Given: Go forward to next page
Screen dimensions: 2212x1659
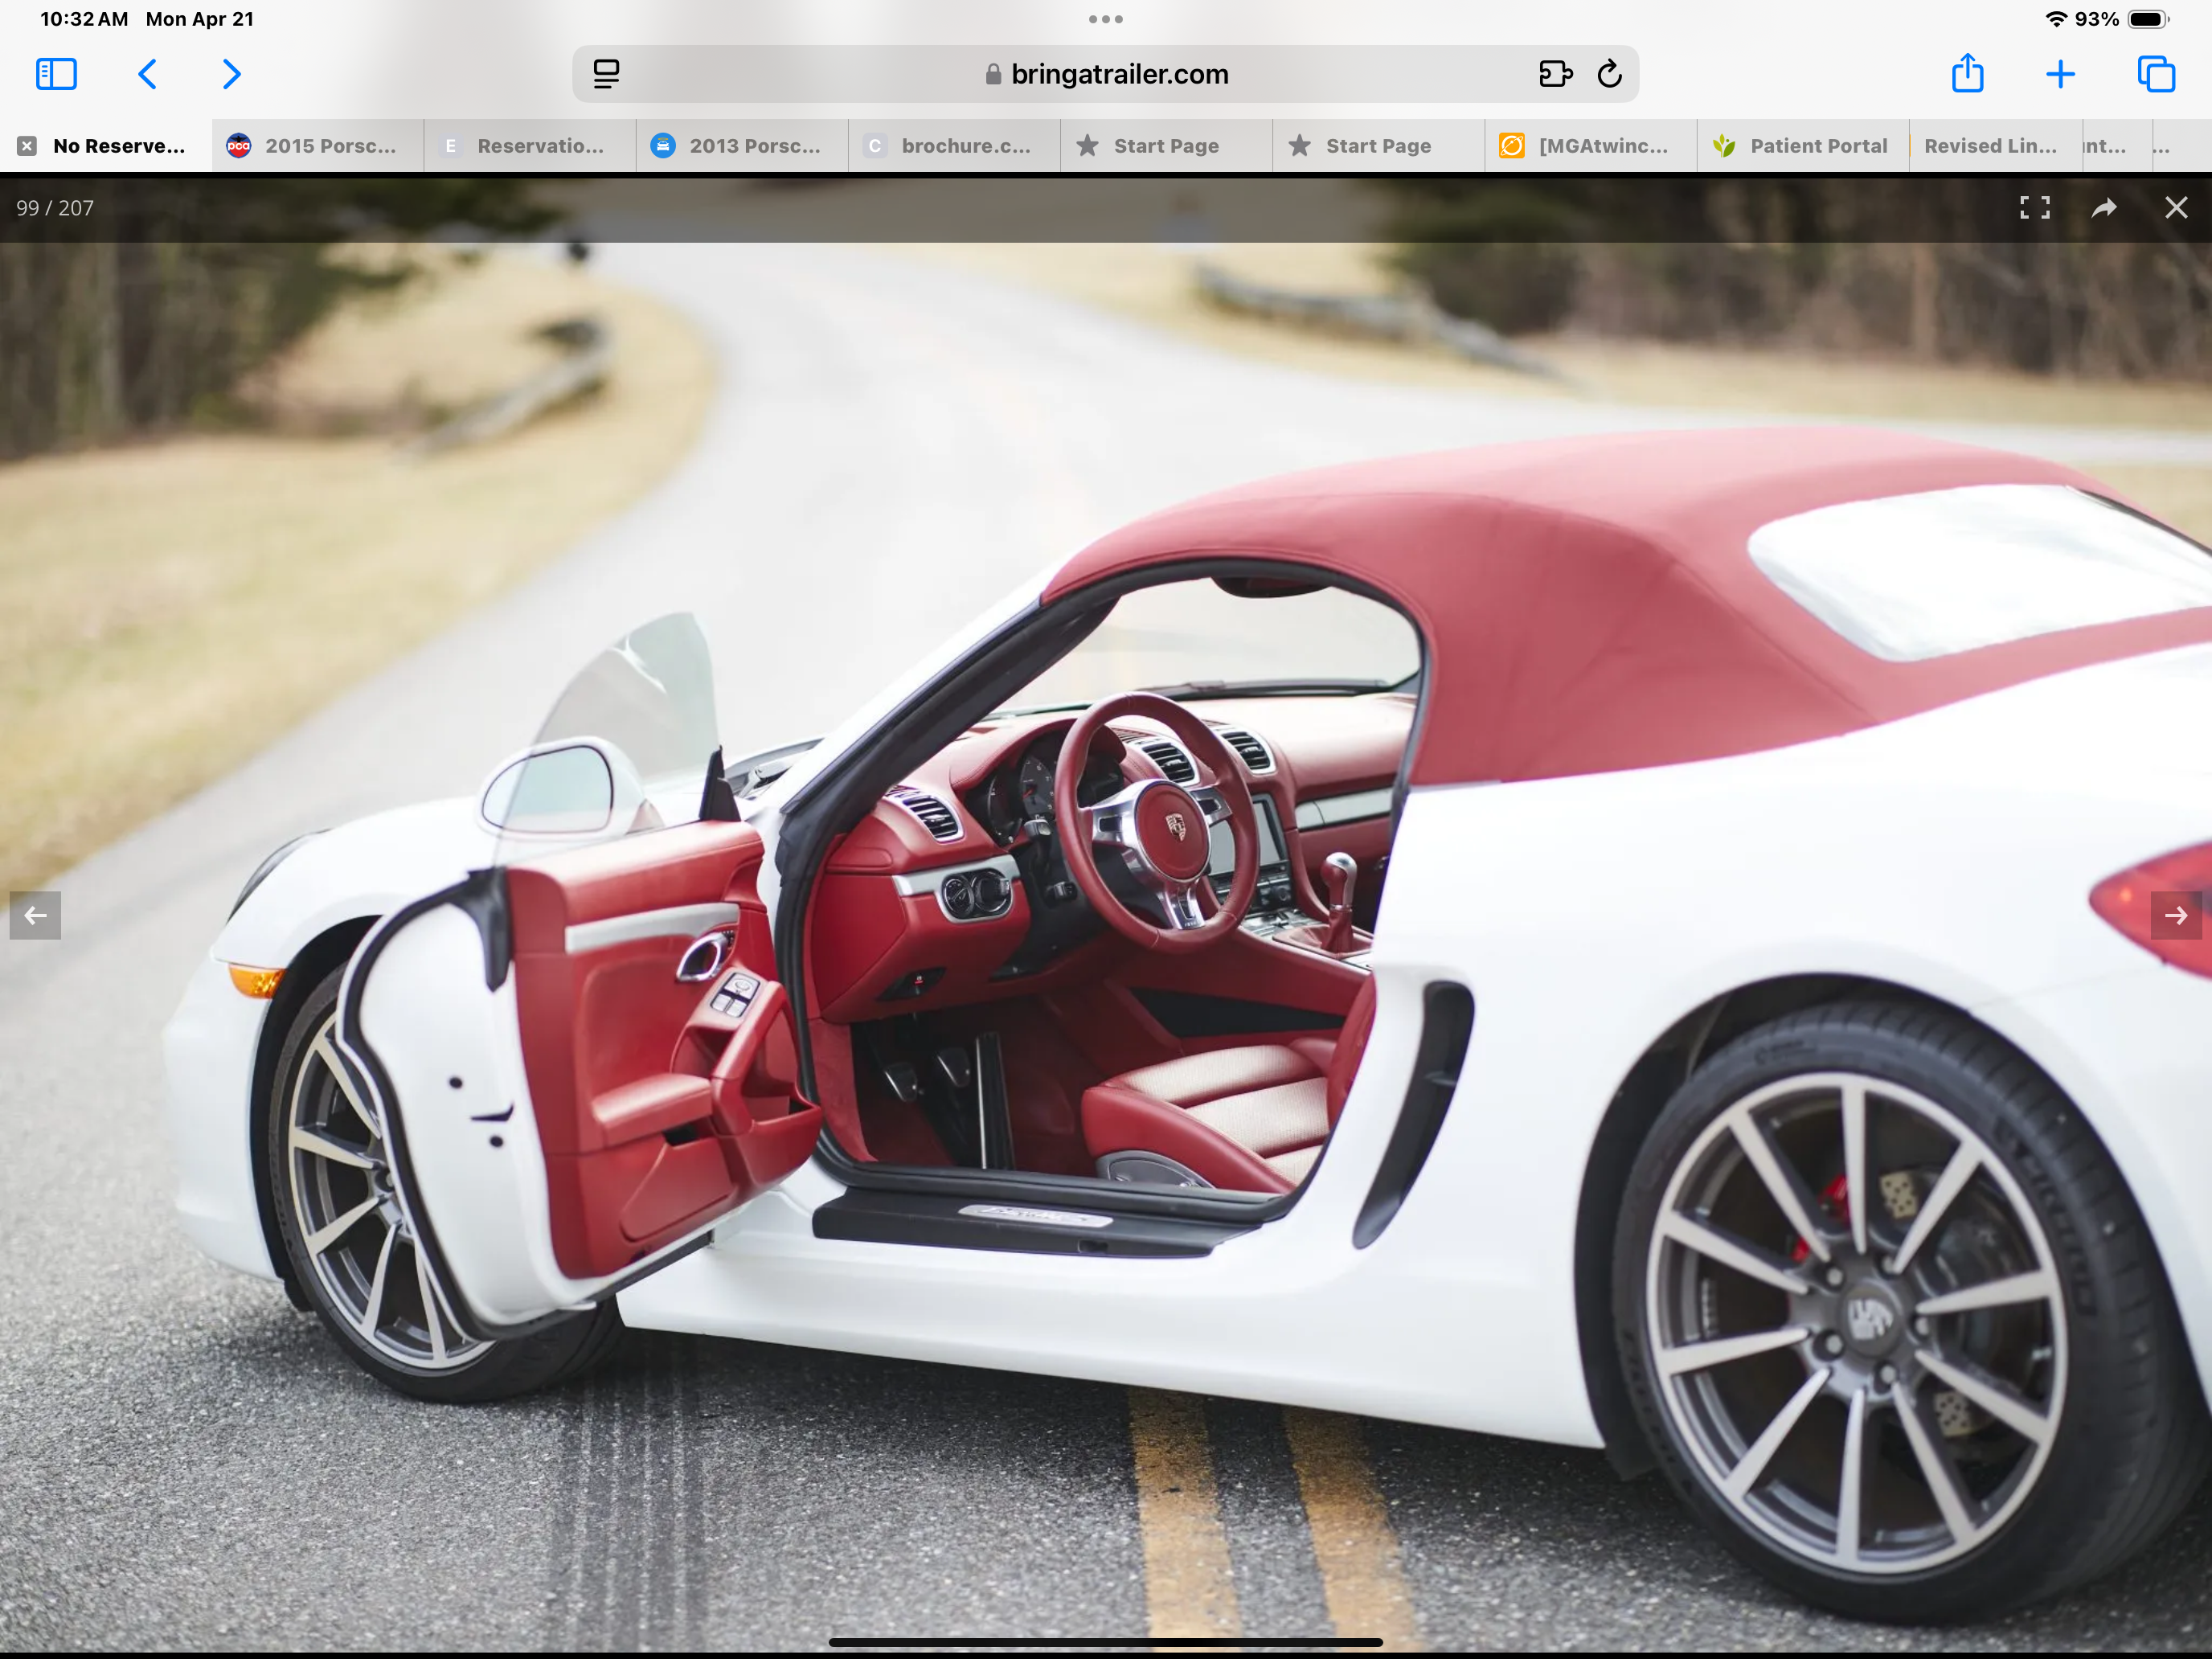Looking at the screenshot, I should coord(231,74).
